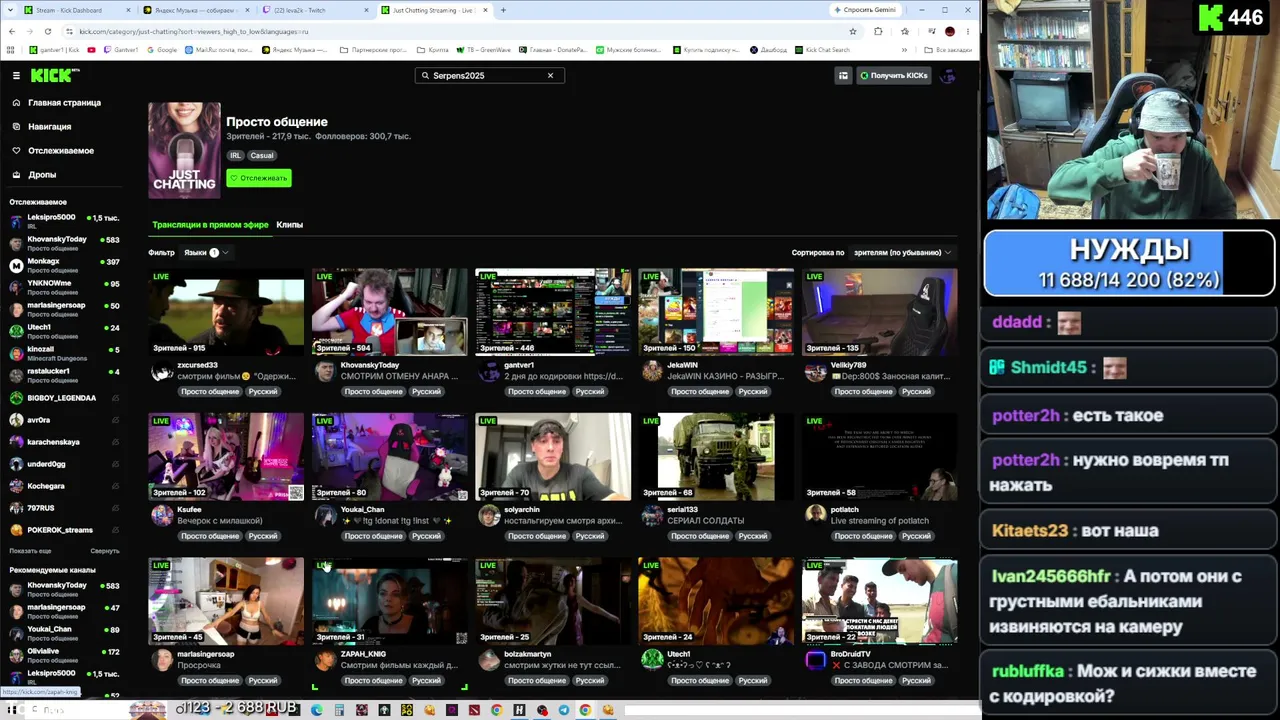
Task: Open Chrome tab search dropdown arrow
Action: point(11,10)
